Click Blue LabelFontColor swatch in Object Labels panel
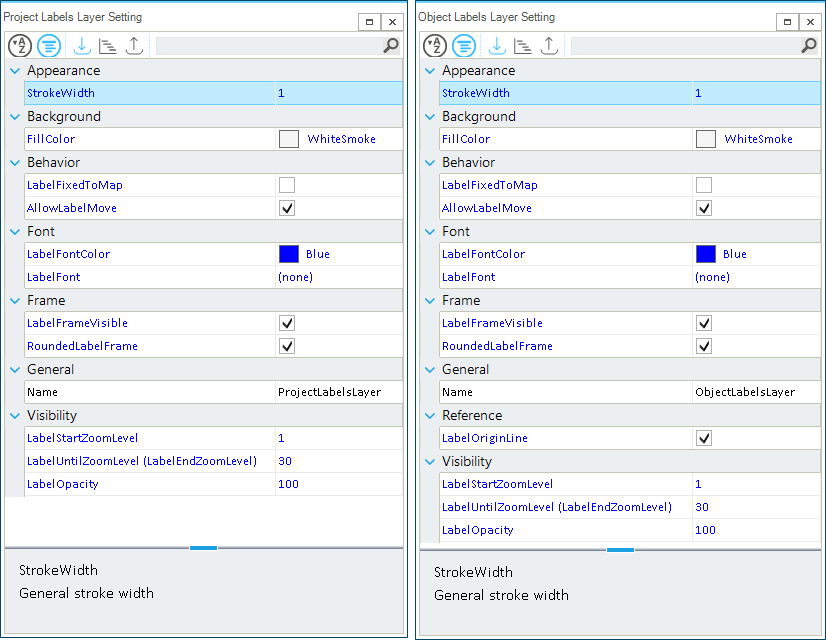The width and height of the screenshot is (826, 640). coord(706,254)
